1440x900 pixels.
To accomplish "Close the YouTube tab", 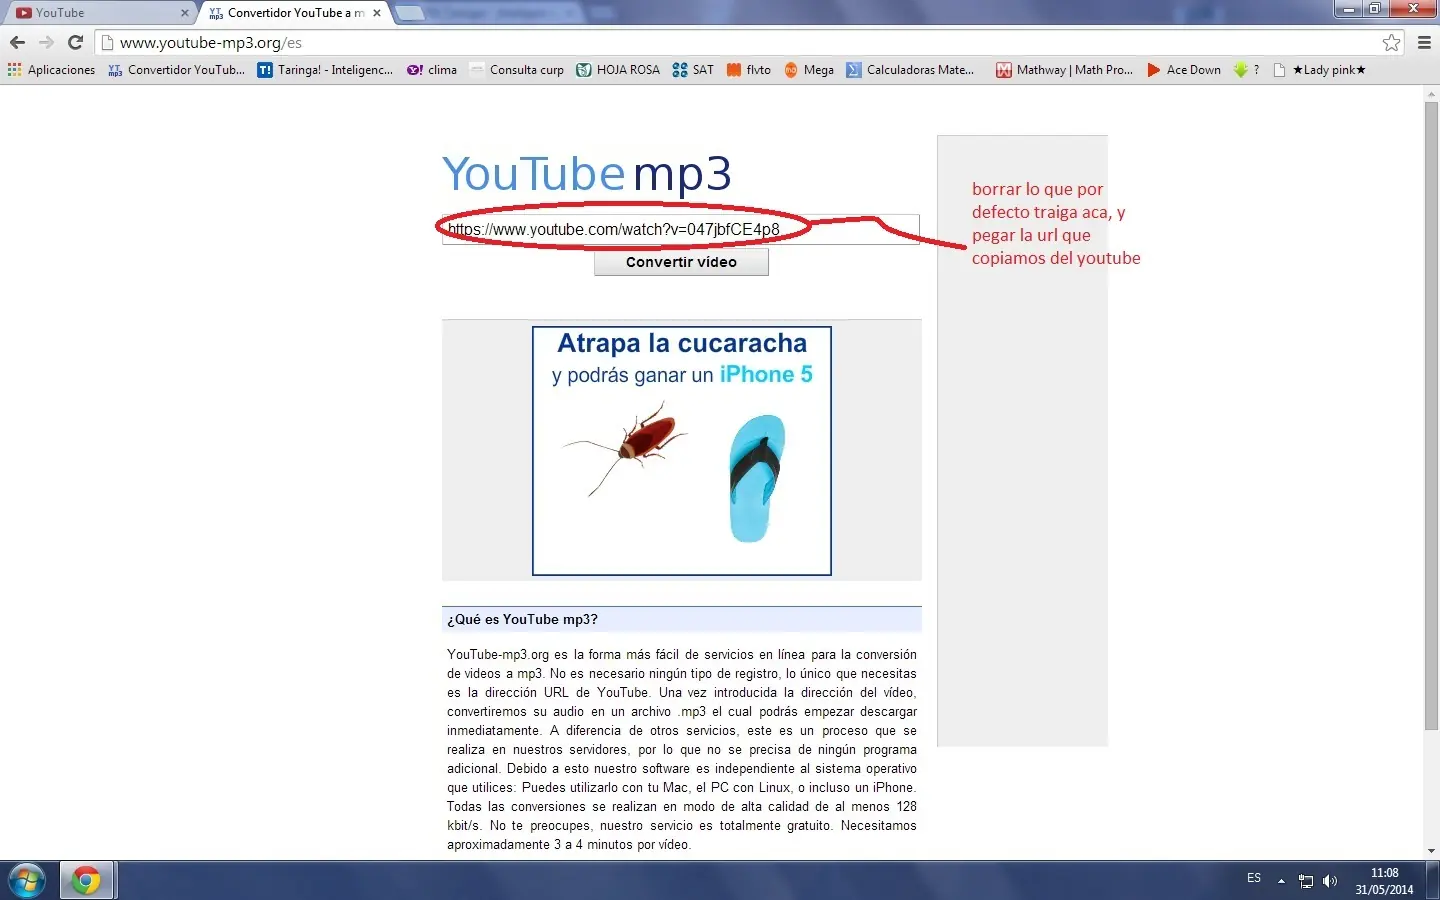I will (185, 13).
